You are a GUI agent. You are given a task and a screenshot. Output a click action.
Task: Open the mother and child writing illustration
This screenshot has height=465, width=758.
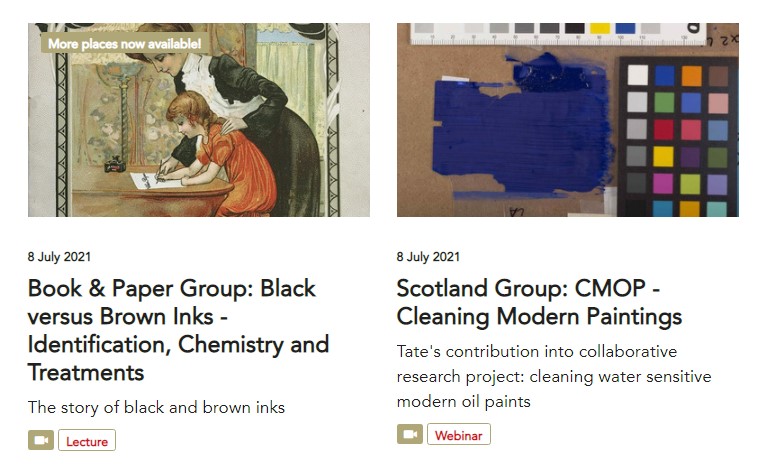(x=199, y=120)
